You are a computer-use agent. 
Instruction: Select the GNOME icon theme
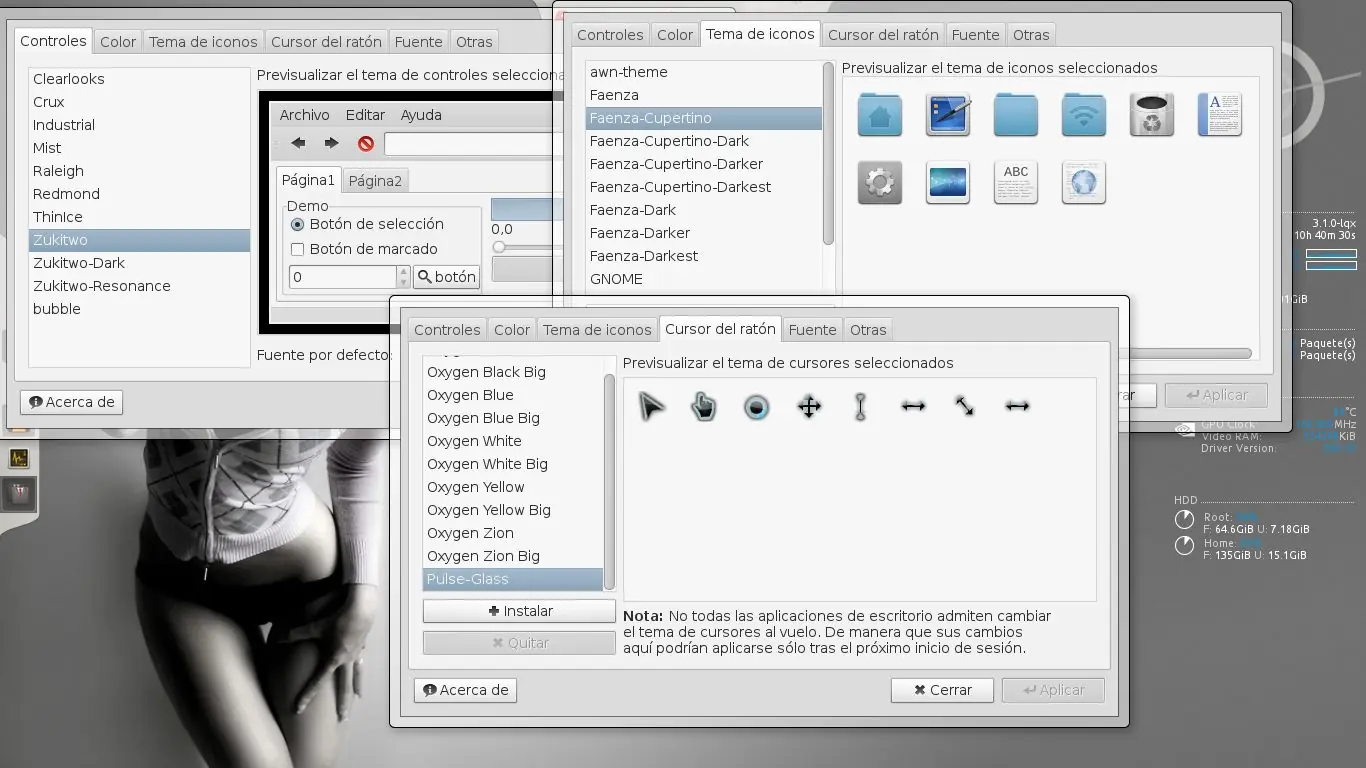pyautogui.click(x=704, y=279)
